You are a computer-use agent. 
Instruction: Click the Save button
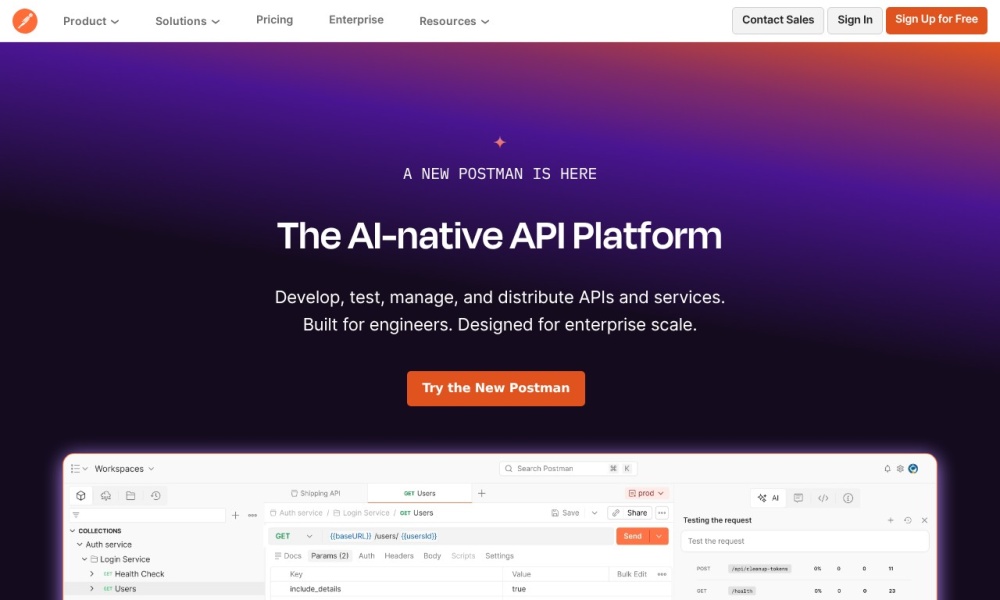tap(566, 513)
